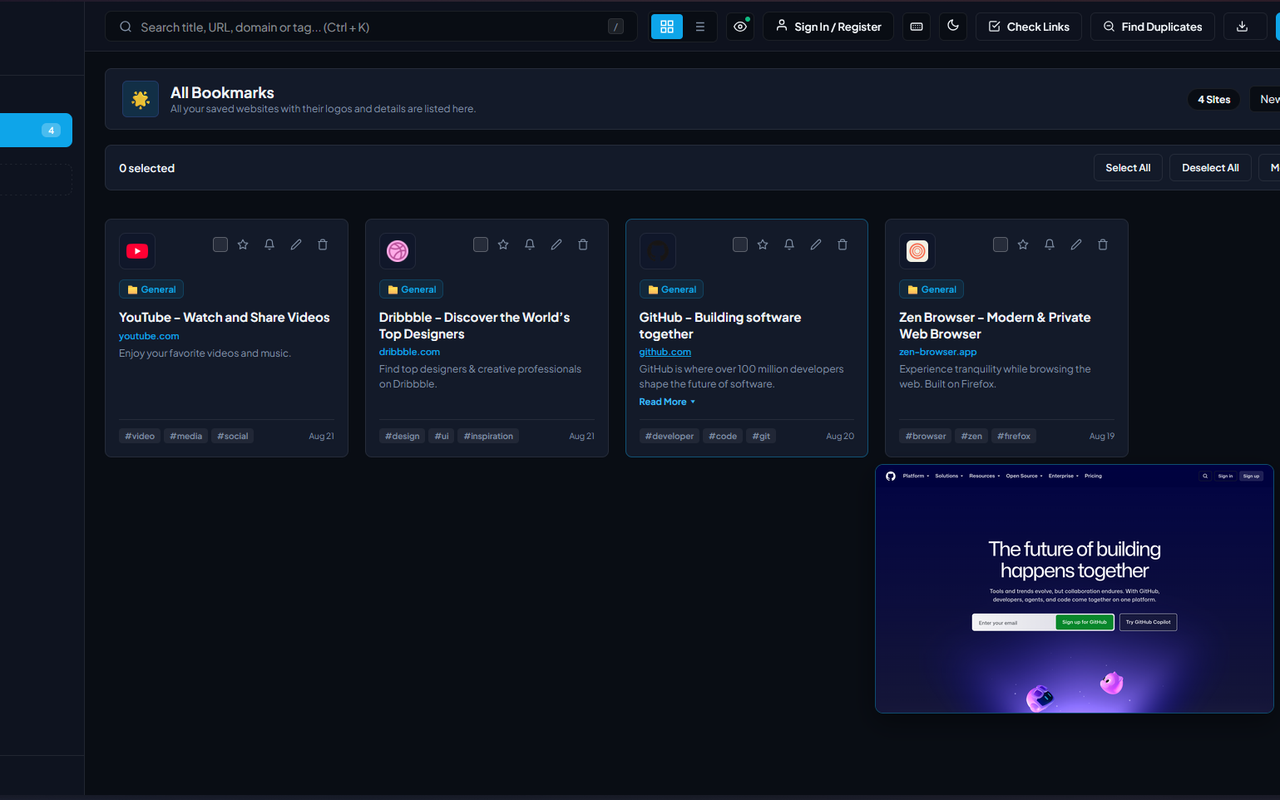Viewport: 1280px width, 800px height.
Task: Star the Dribbble bookmark
Action: point(503,244)
